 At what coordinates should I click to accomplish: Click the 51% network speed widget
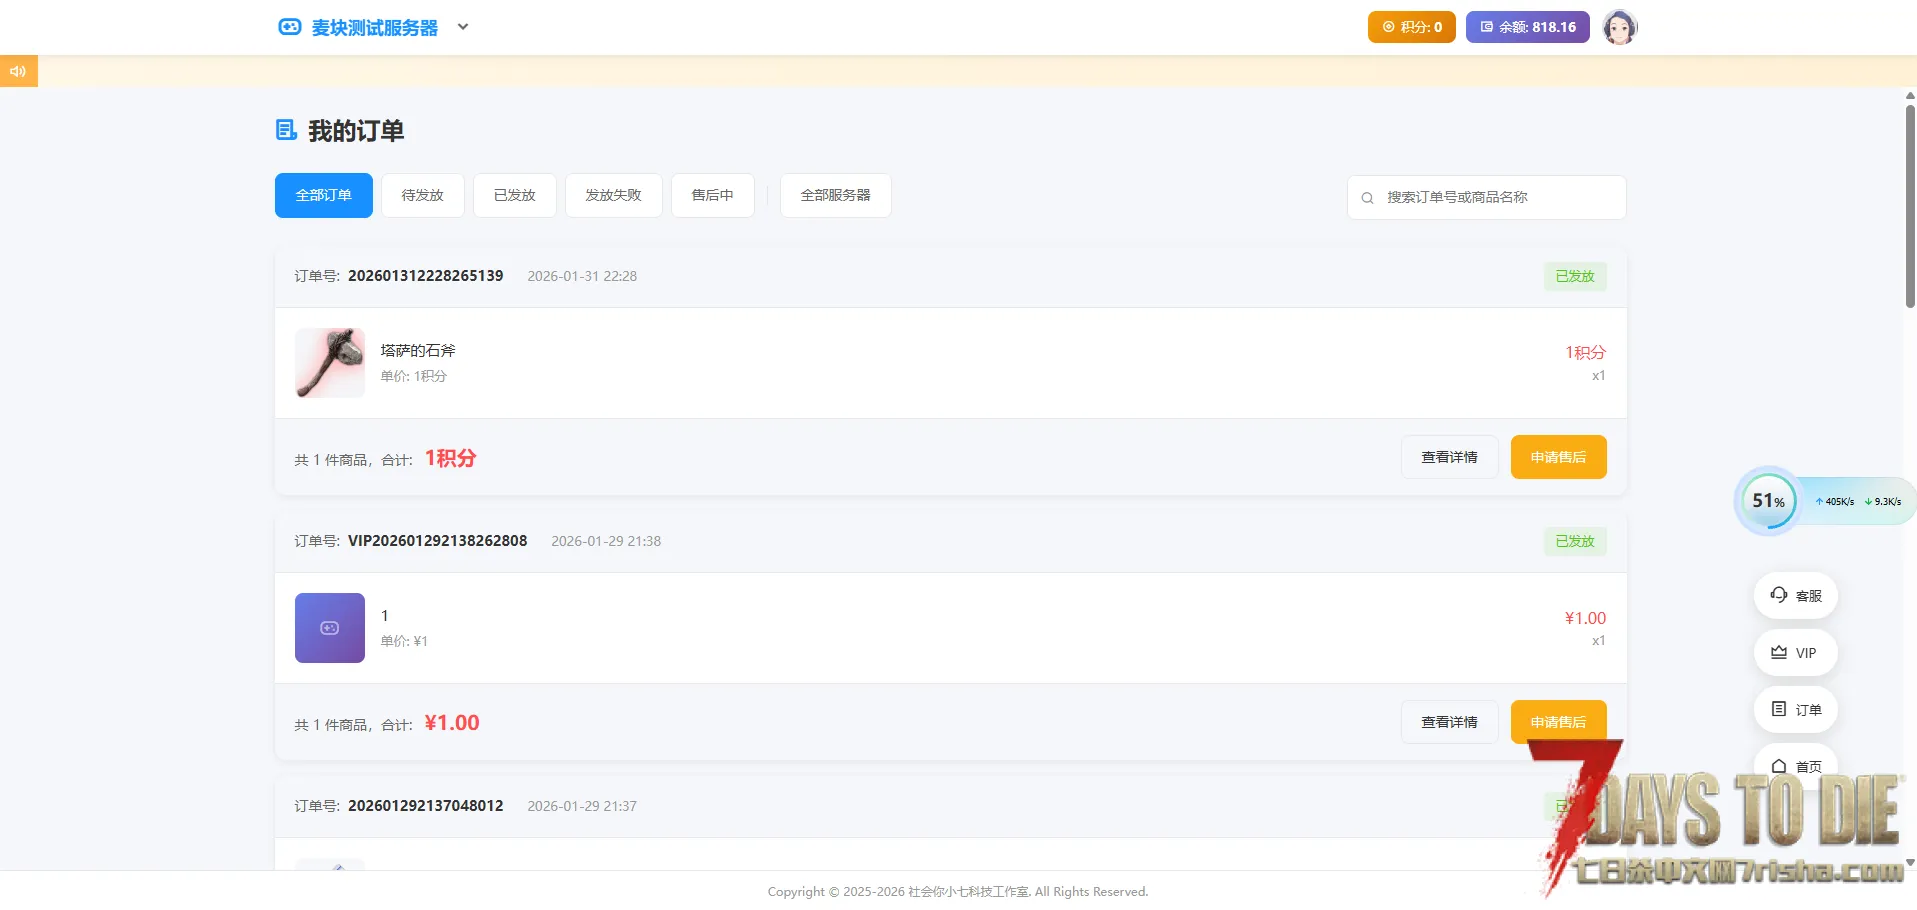tap(1768, 501)
